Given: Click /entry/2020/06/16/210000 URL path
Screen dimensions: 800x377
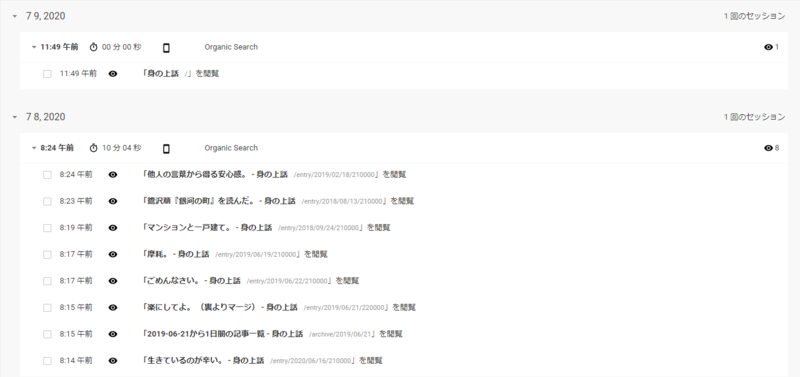Looking at the screenshot, I should click(x=311, y=361).
